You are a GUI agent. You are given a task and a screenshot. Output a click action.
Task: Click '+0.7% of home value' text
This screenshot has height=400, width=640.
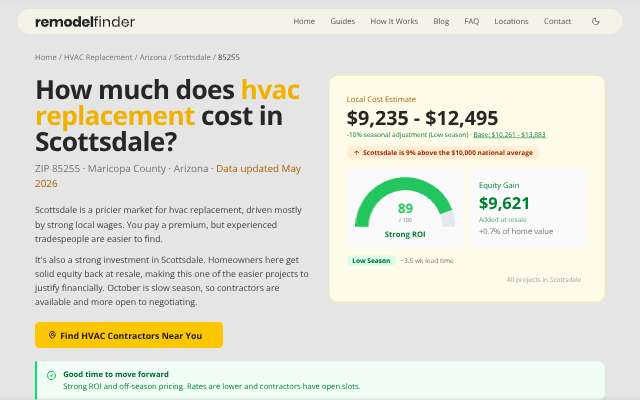(x=516, y=231)
